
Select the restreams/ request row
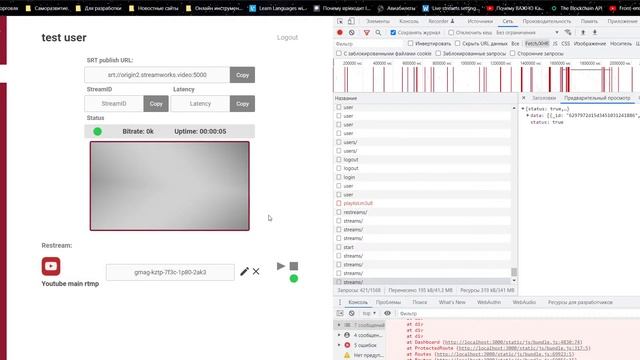click(423, 212)
